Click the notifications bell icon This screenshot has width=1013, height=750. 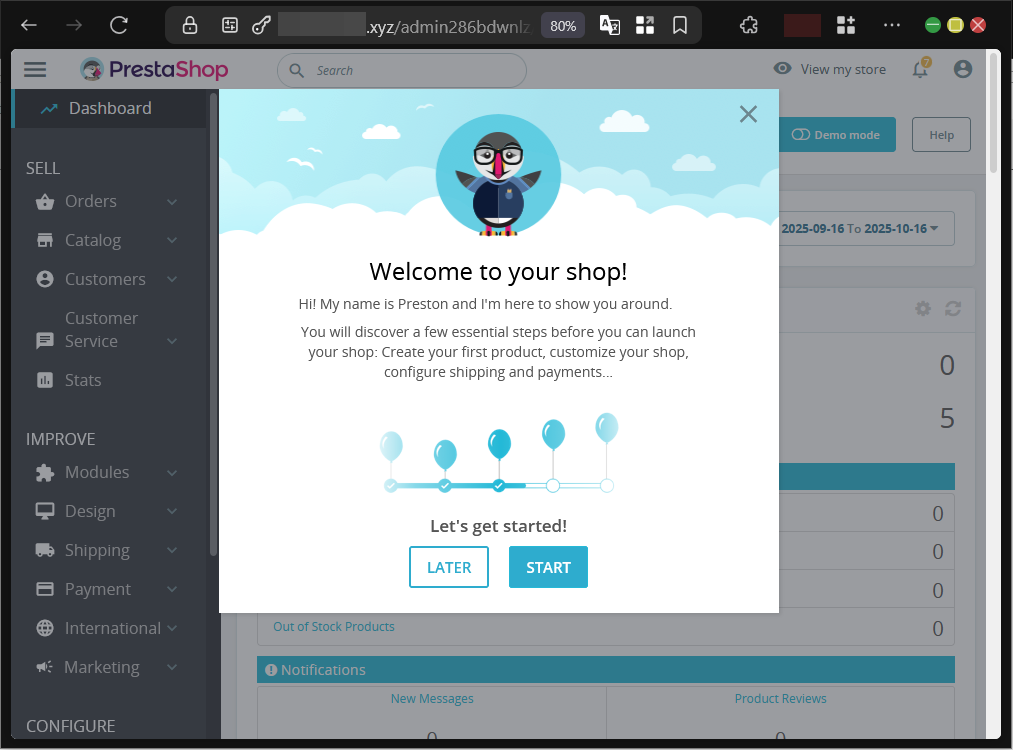click(x=918, y=69)
